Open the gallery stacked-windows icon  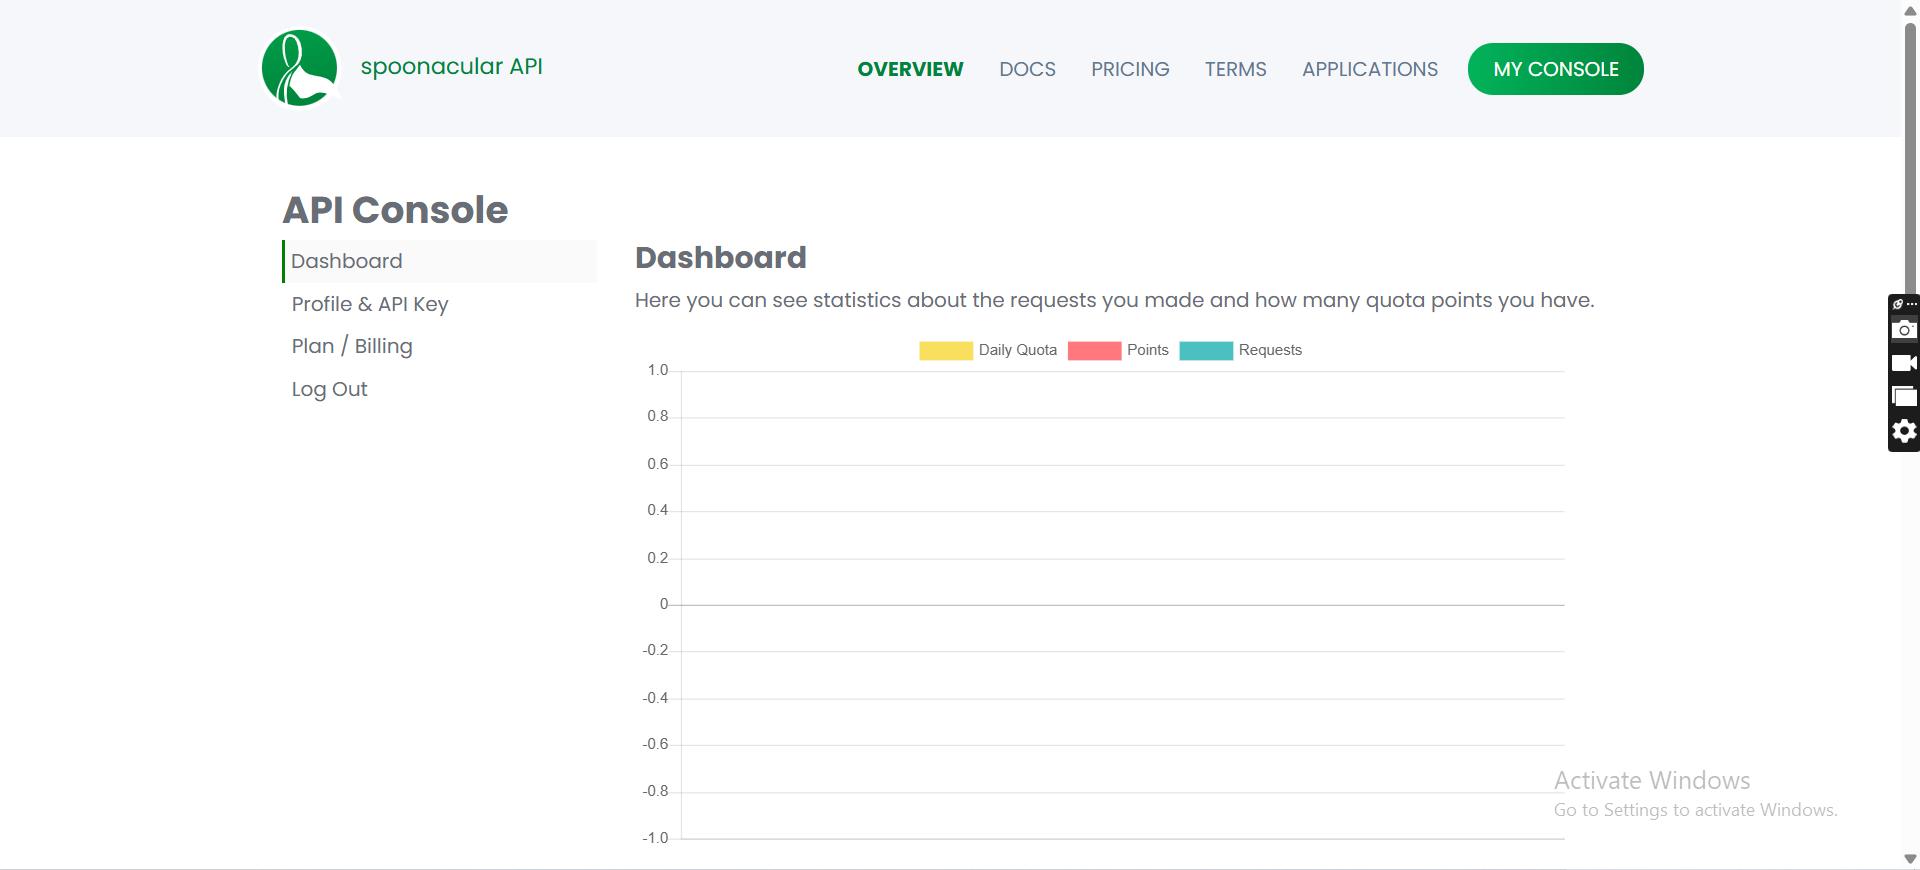point(1904,397)
